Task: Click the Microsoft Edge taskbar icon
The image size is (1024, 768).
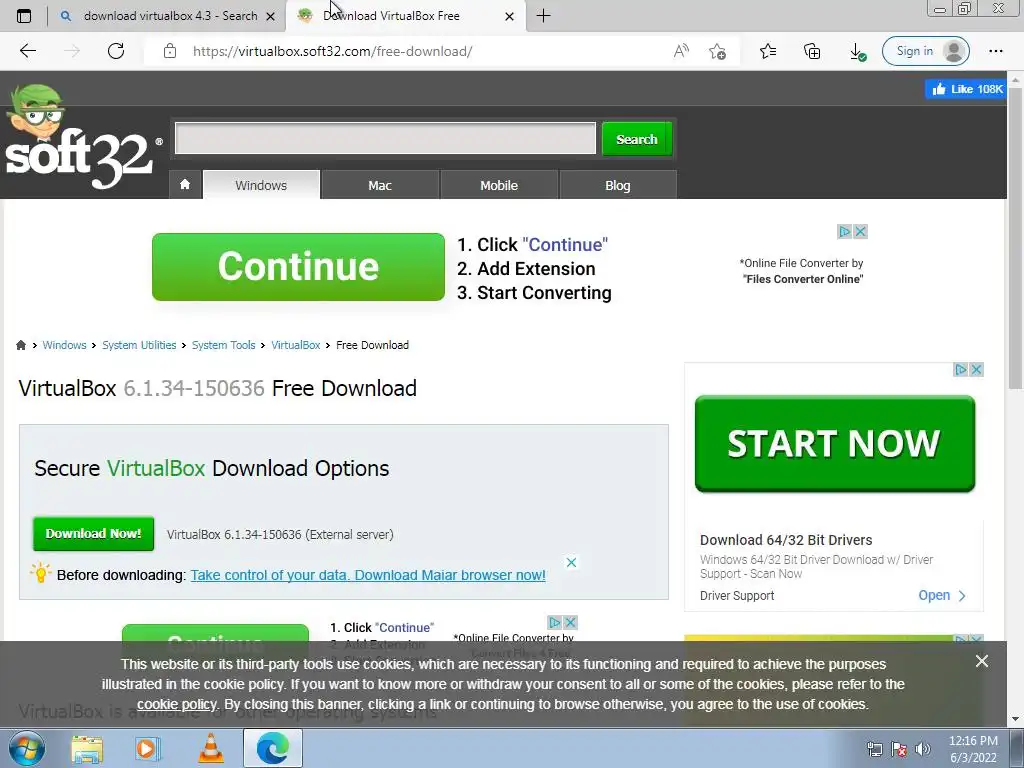Action: pyautogui.click(x=273, y=748)
